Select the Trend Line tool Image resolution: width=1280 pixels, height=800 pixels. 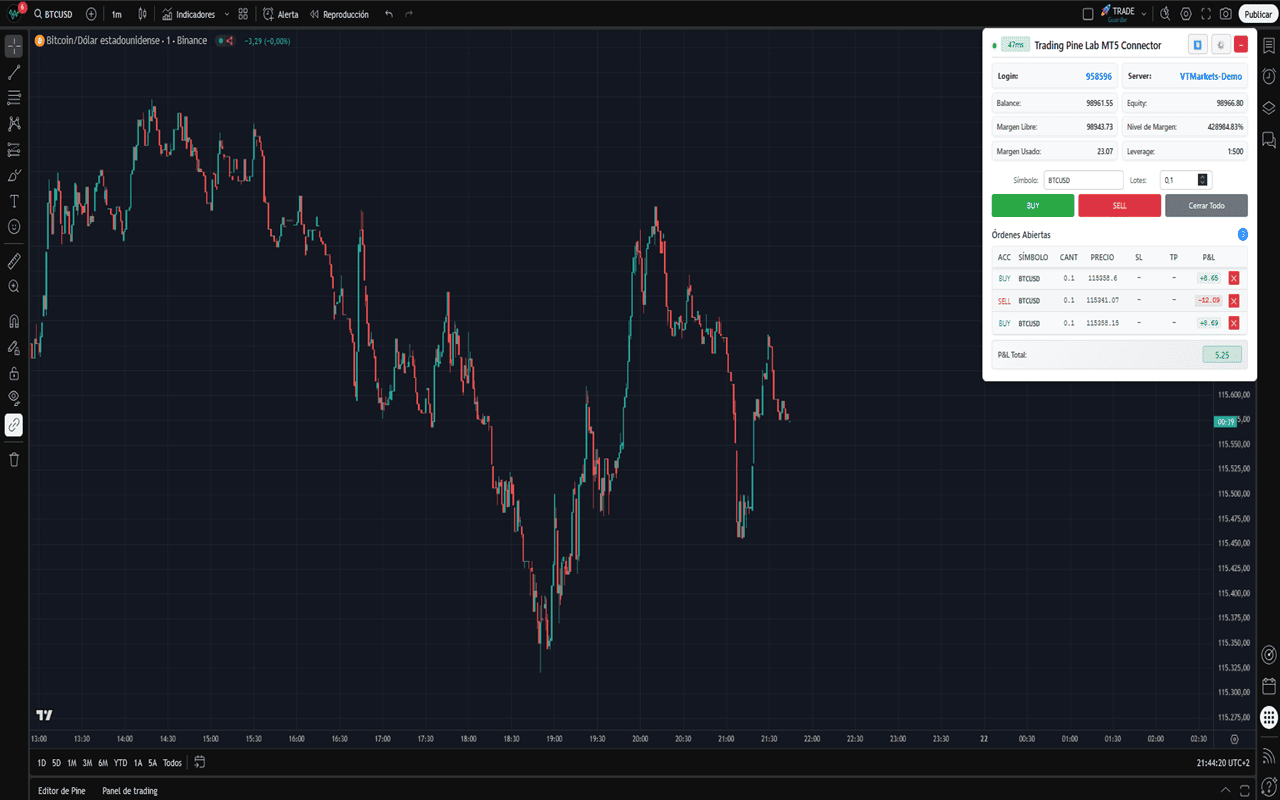click(13, 71)
